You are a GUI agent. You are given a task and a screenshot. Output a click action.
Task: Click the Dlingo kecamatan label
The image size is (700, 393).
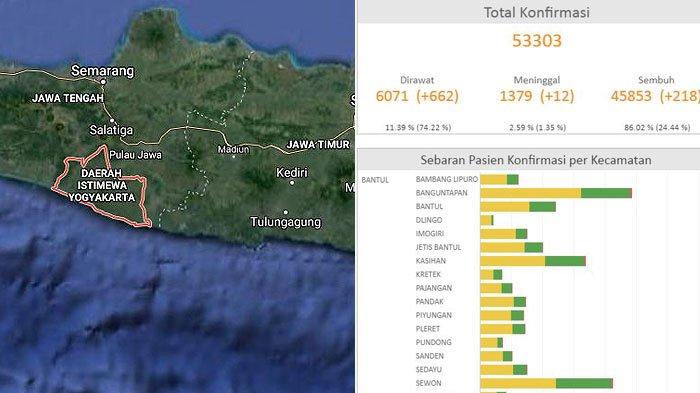pos(429,220)
